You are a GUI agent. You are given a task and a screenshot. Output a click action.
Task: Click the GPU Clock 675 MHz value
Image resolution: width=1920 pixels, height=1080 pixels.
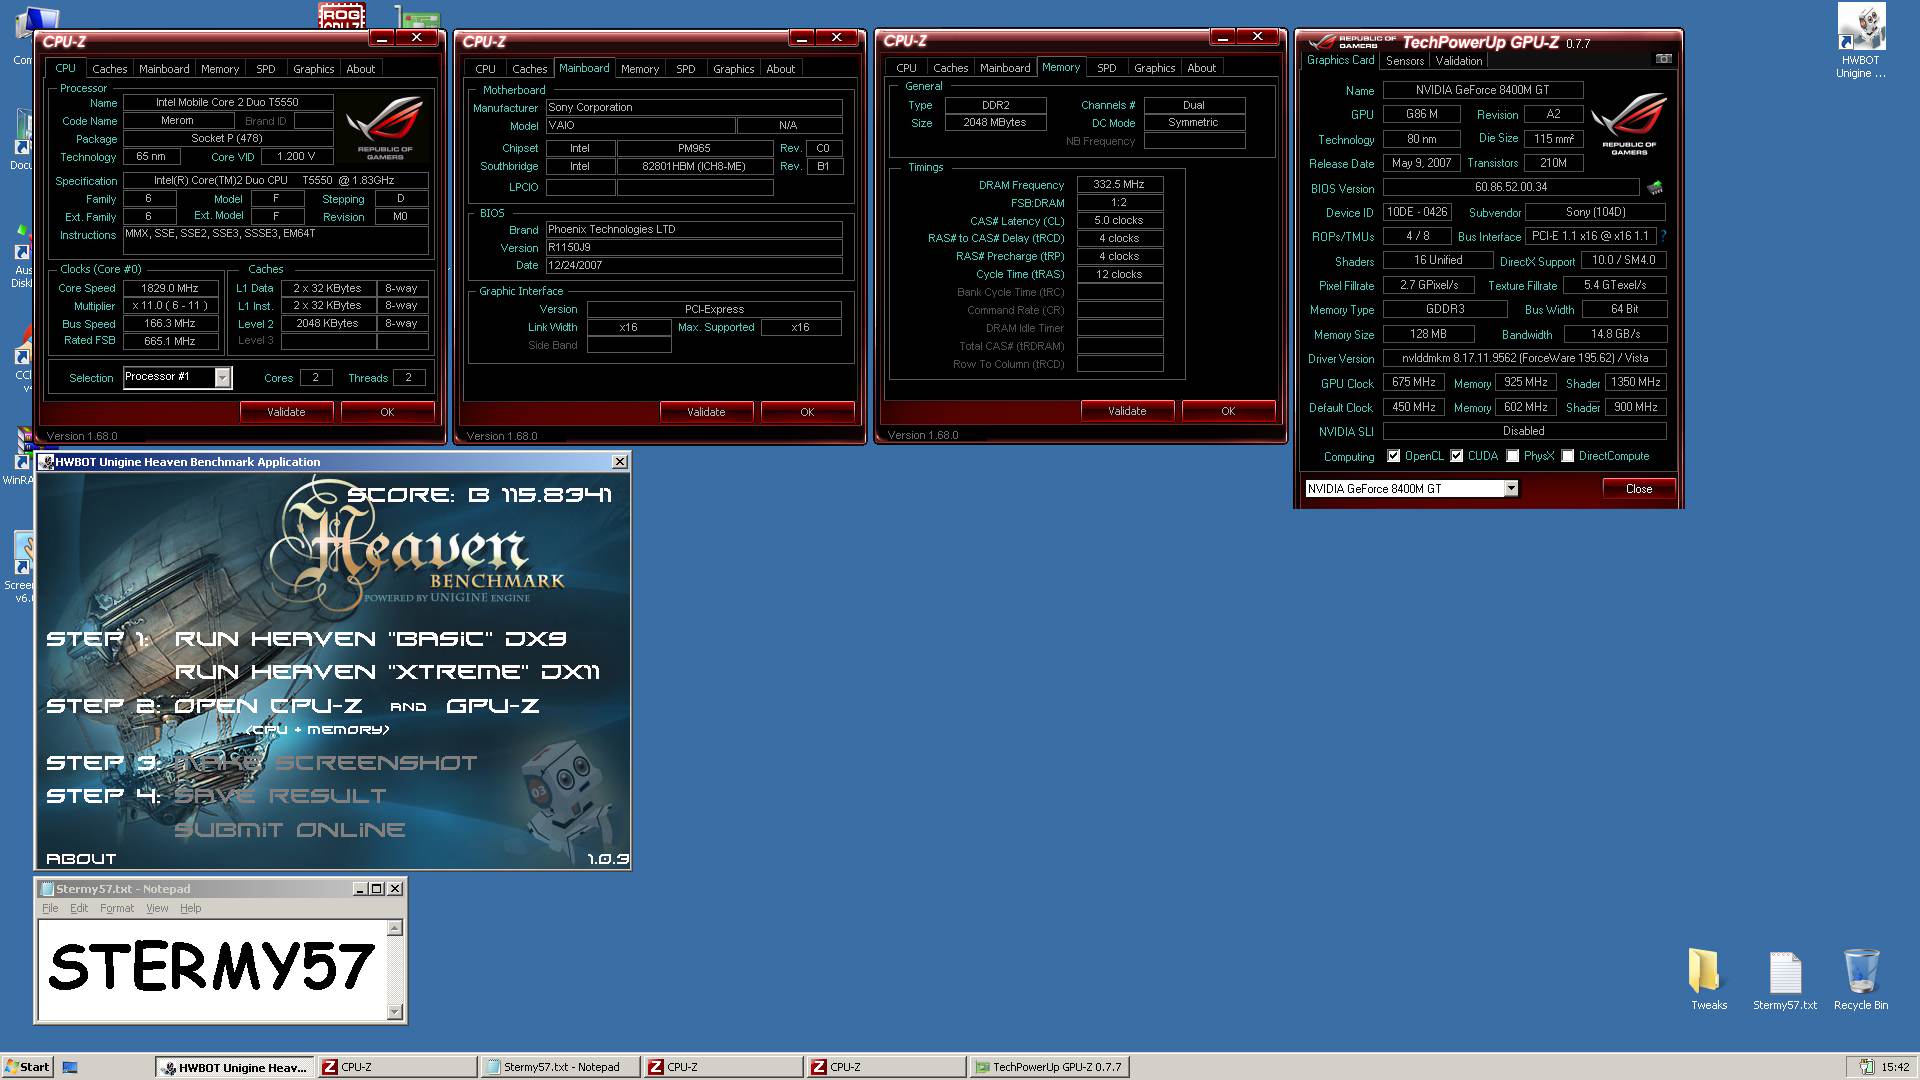coord(1413,382)
